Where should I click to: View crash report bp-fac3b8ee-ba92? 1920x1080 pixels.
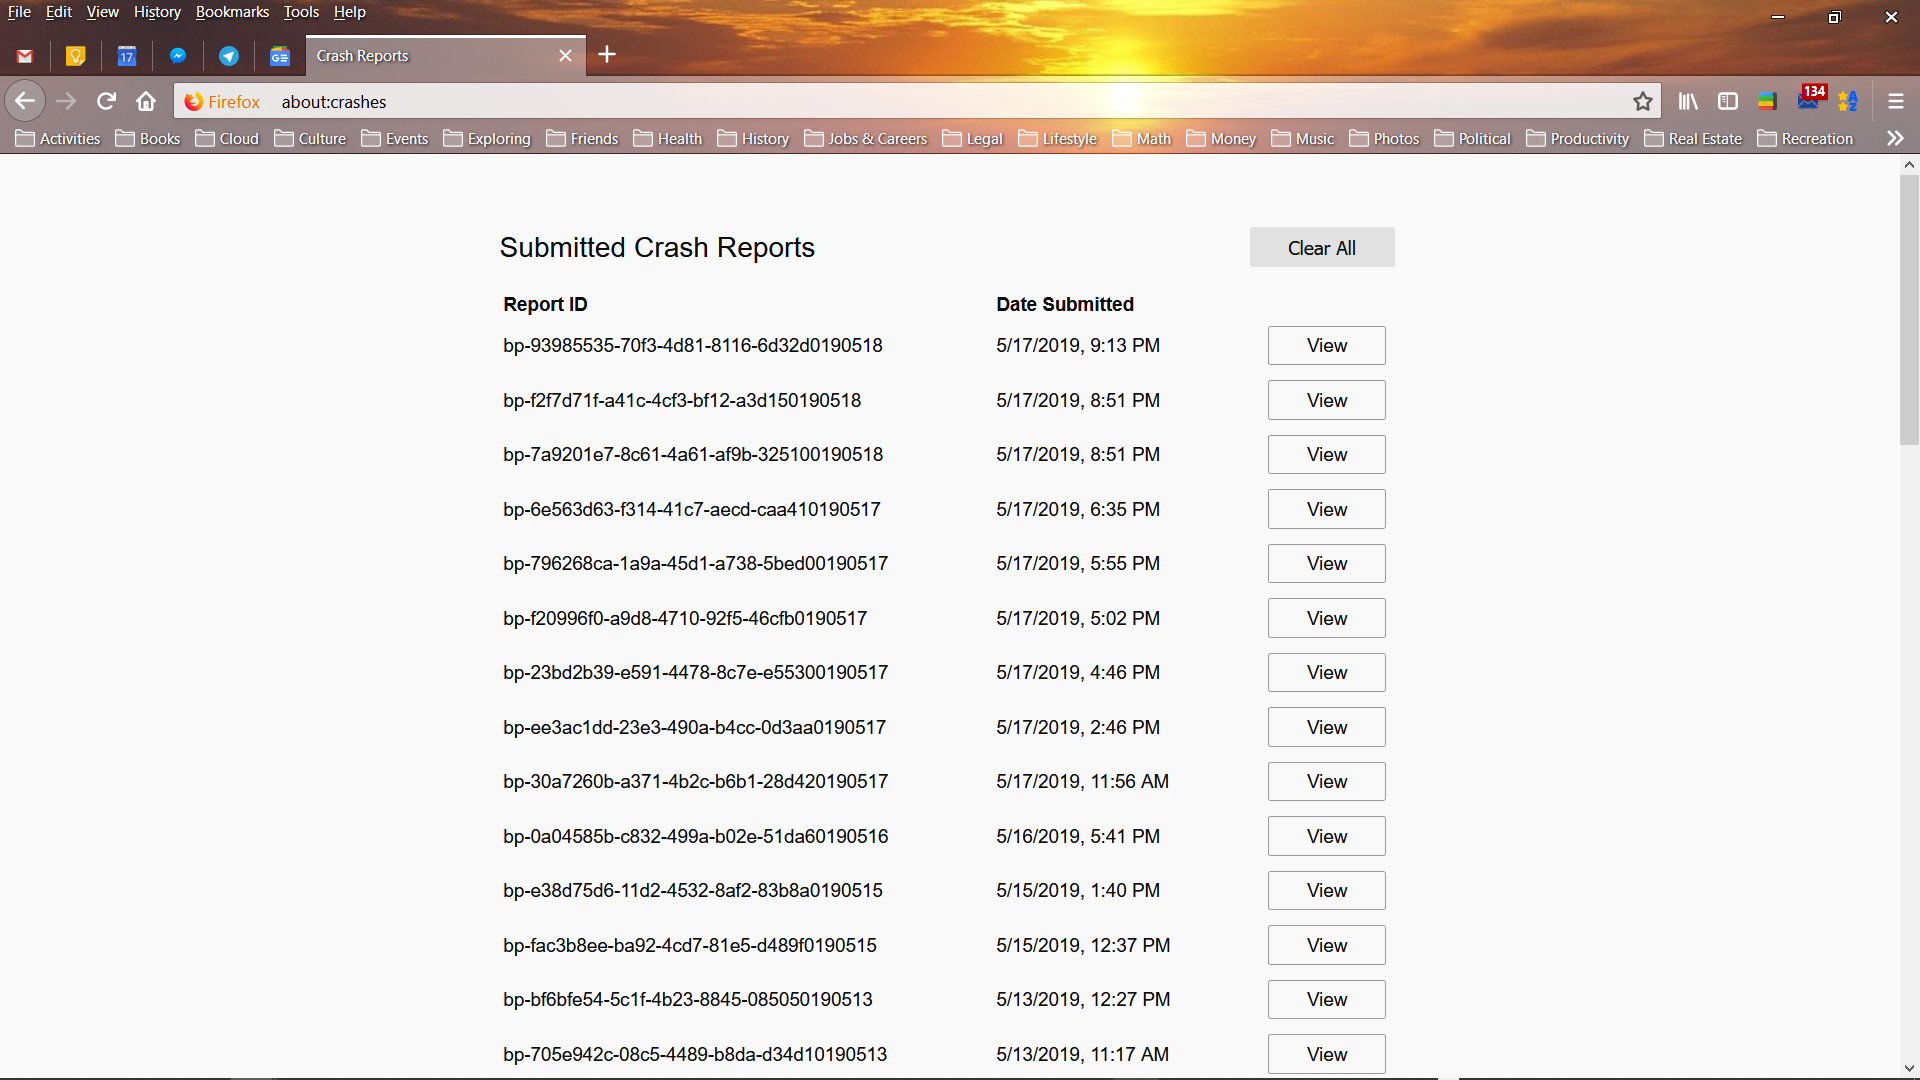[x=1326, y=945]
